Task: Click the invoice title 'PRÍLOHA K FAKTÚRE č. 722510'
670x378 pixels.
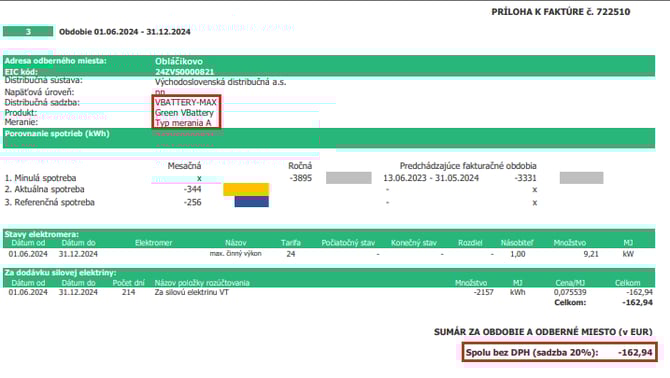Action: 561,12
